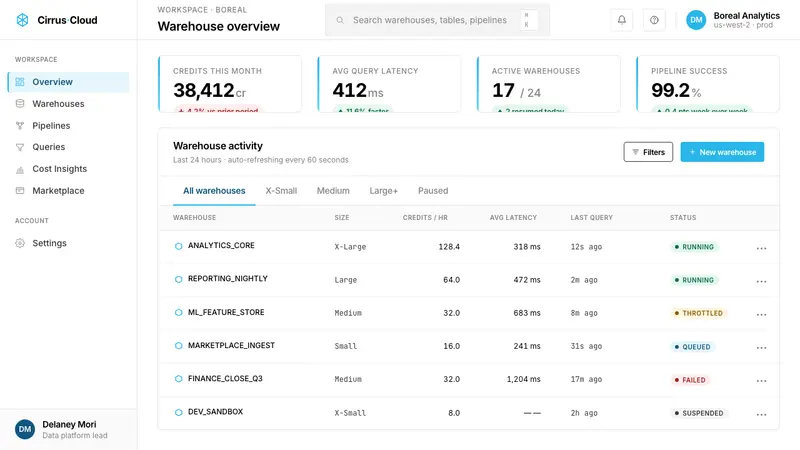Open the Active warehouses card
The height and width of the screenshot is (450, 800).
point(548,84)
